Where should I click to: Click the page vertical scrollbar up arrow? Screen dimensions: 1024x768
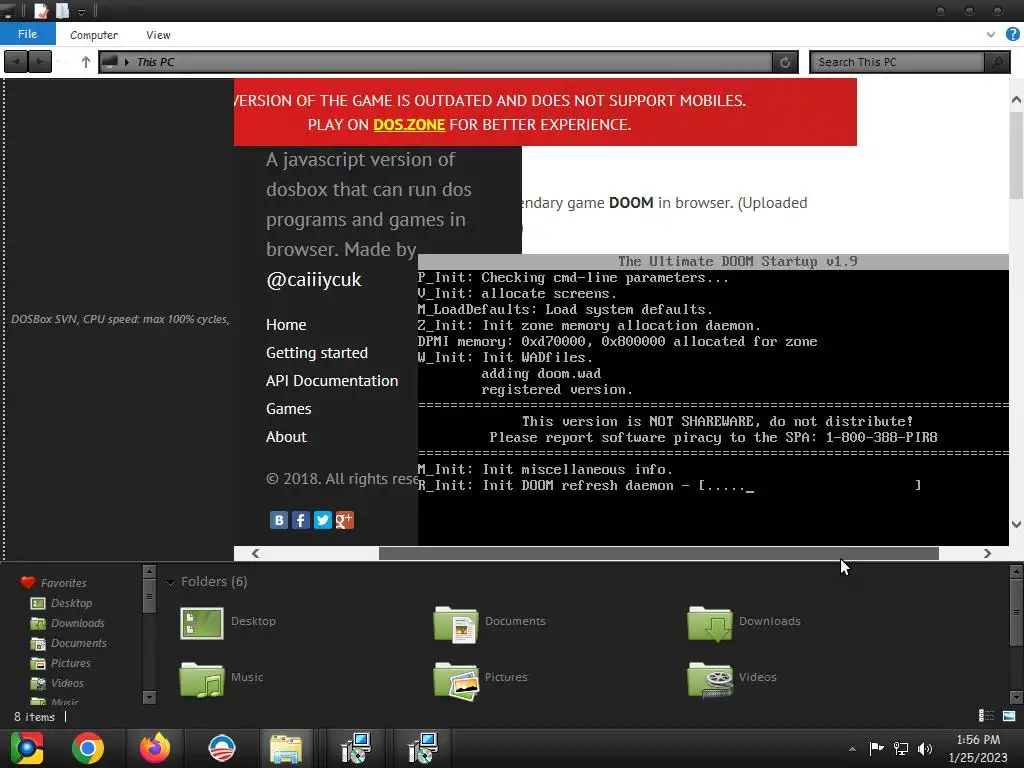click(1016, 99)
